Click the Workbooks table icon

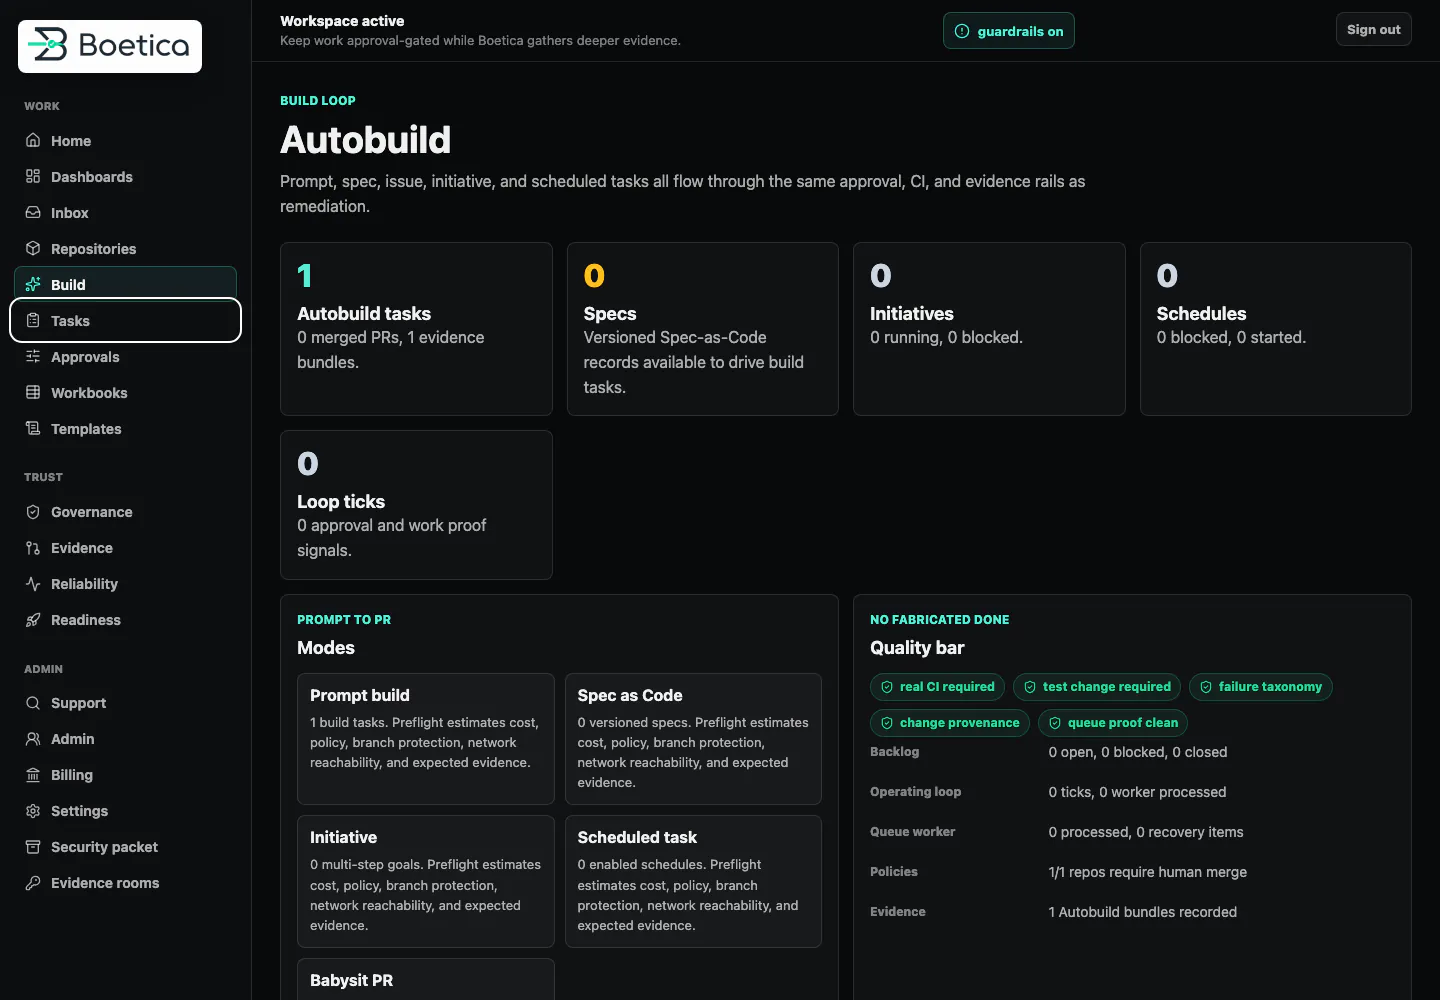pos(33,393)
